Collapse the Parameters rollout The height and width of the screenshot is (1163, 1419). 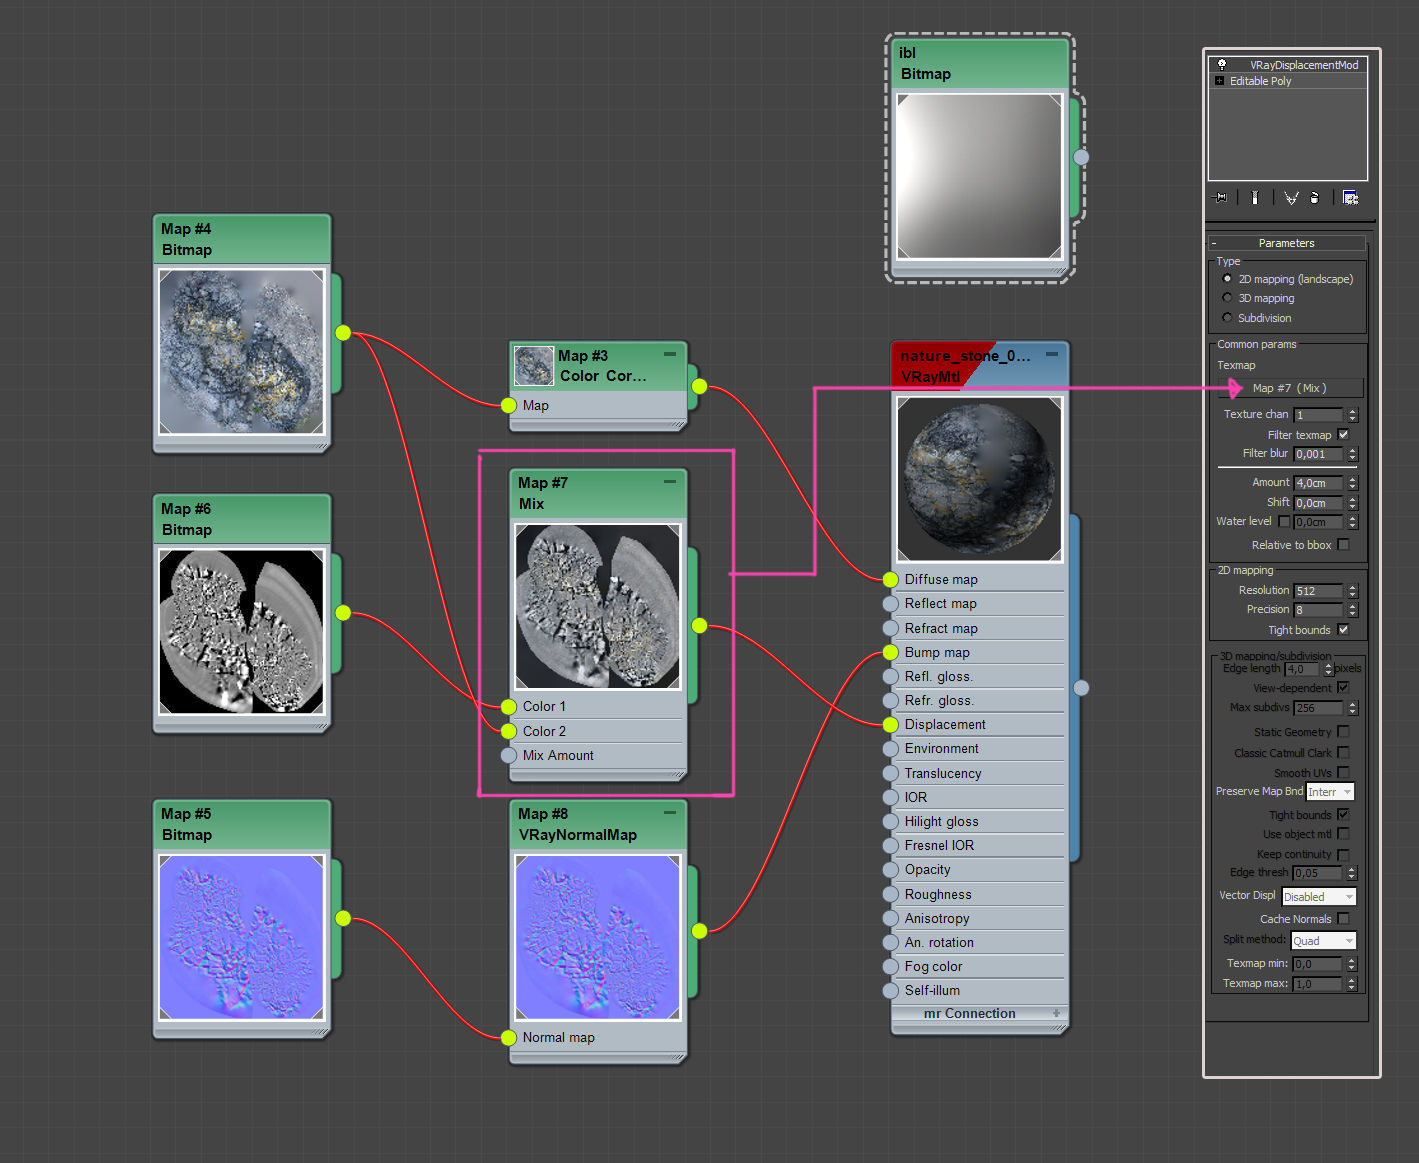[x=1286, y=243]
